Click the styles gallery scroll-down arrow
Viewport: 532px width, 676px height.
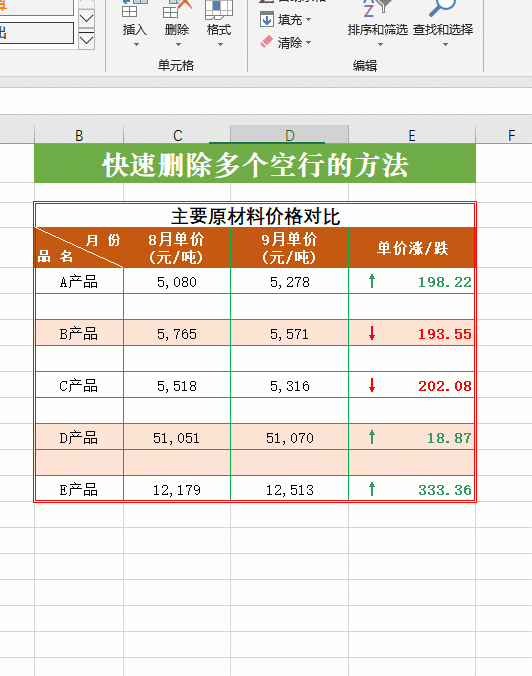pyautogui.click(x=87, y=18)
